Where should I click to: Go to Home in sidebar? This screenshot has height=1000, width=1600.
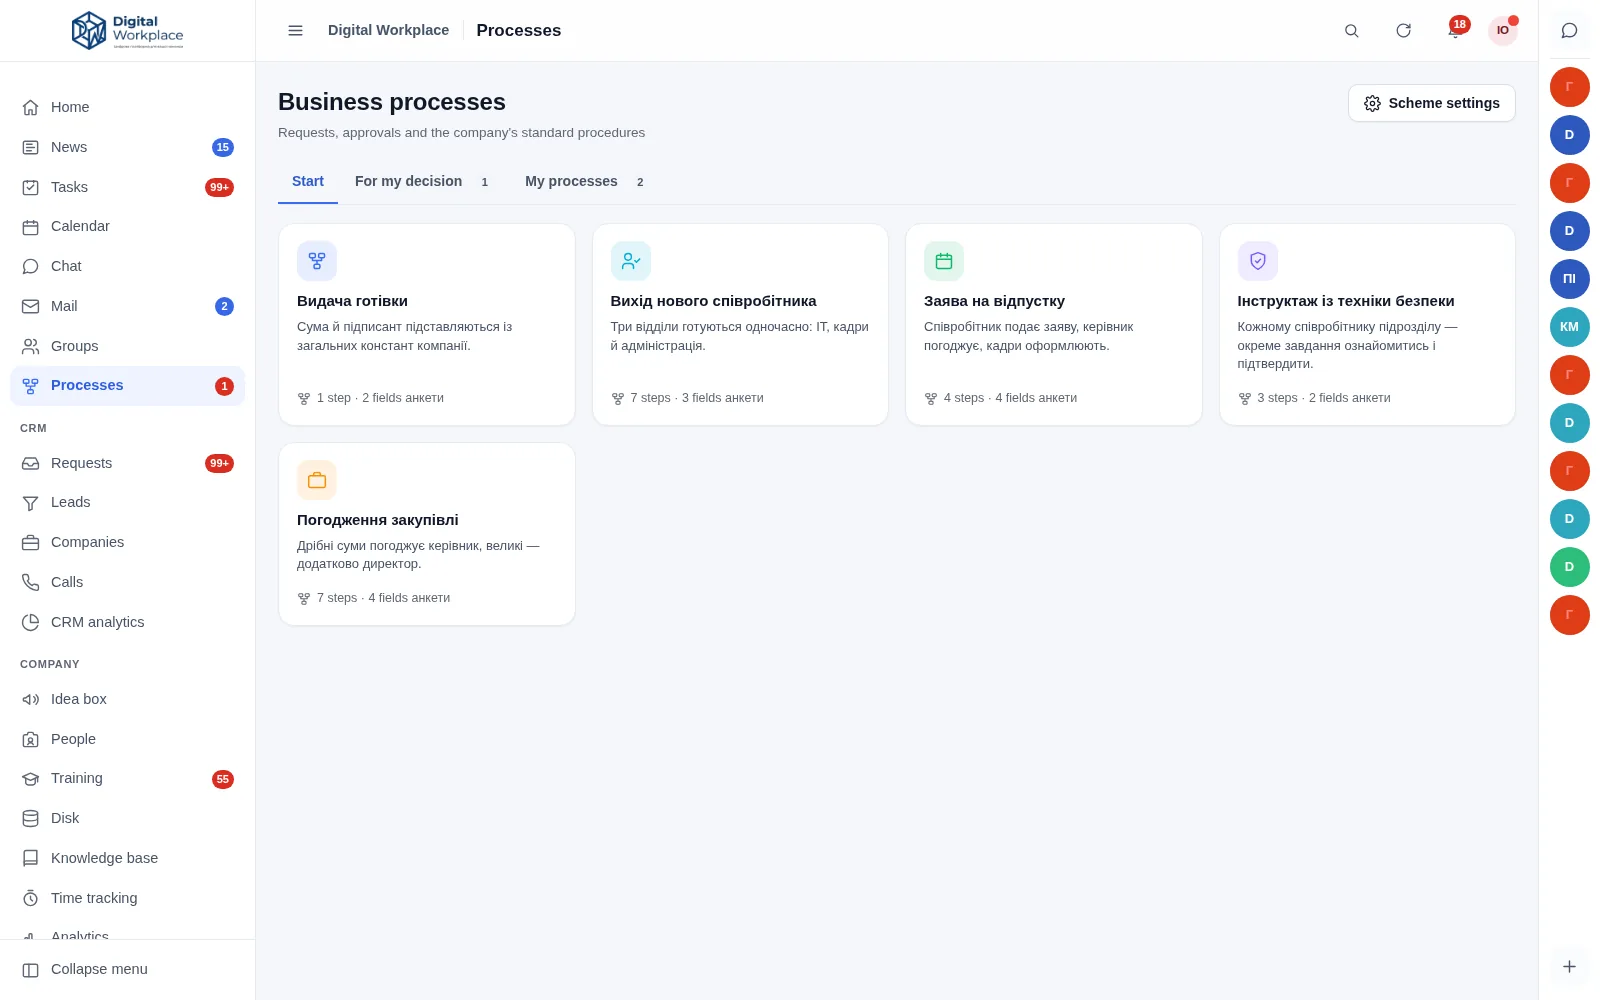pyautogui.click(x=128, y=107)
